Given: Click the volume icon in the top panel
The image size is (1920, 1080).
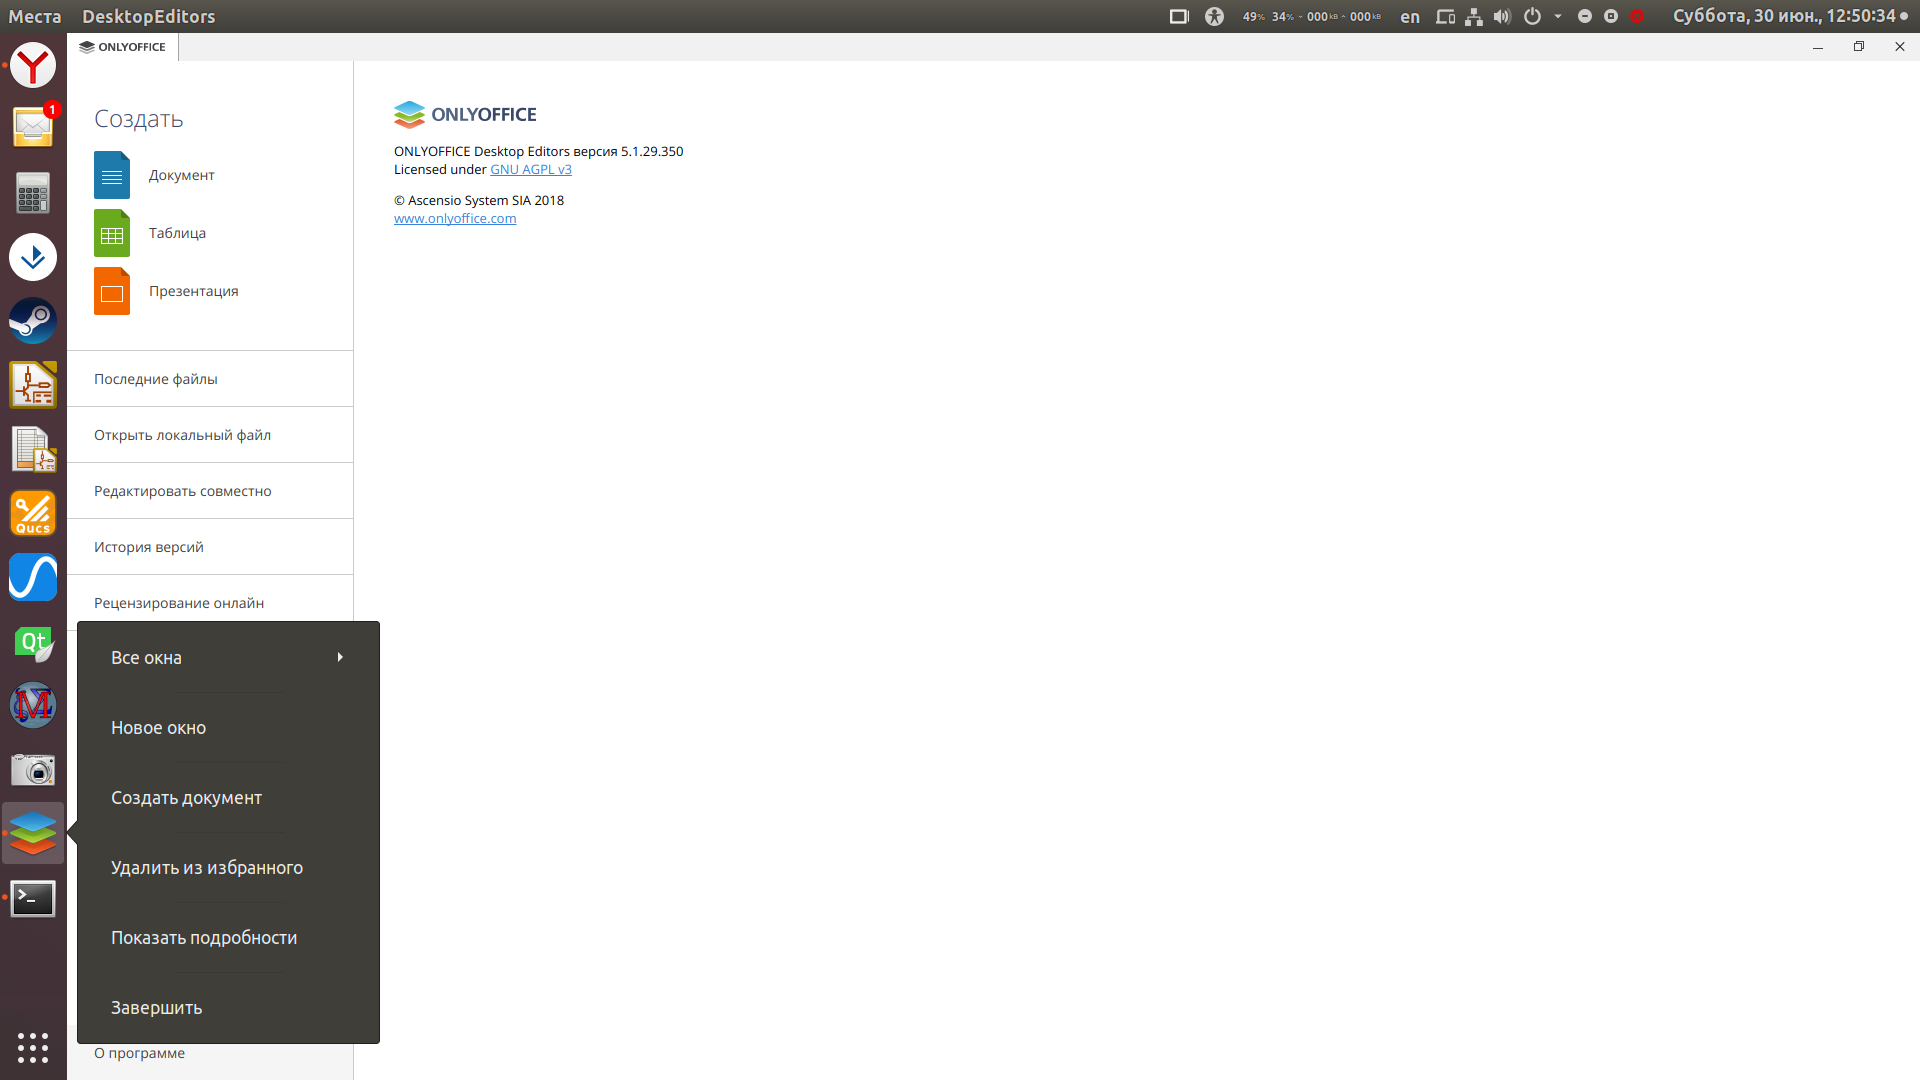Looking at the screenshot, I should pos(1501,16).
